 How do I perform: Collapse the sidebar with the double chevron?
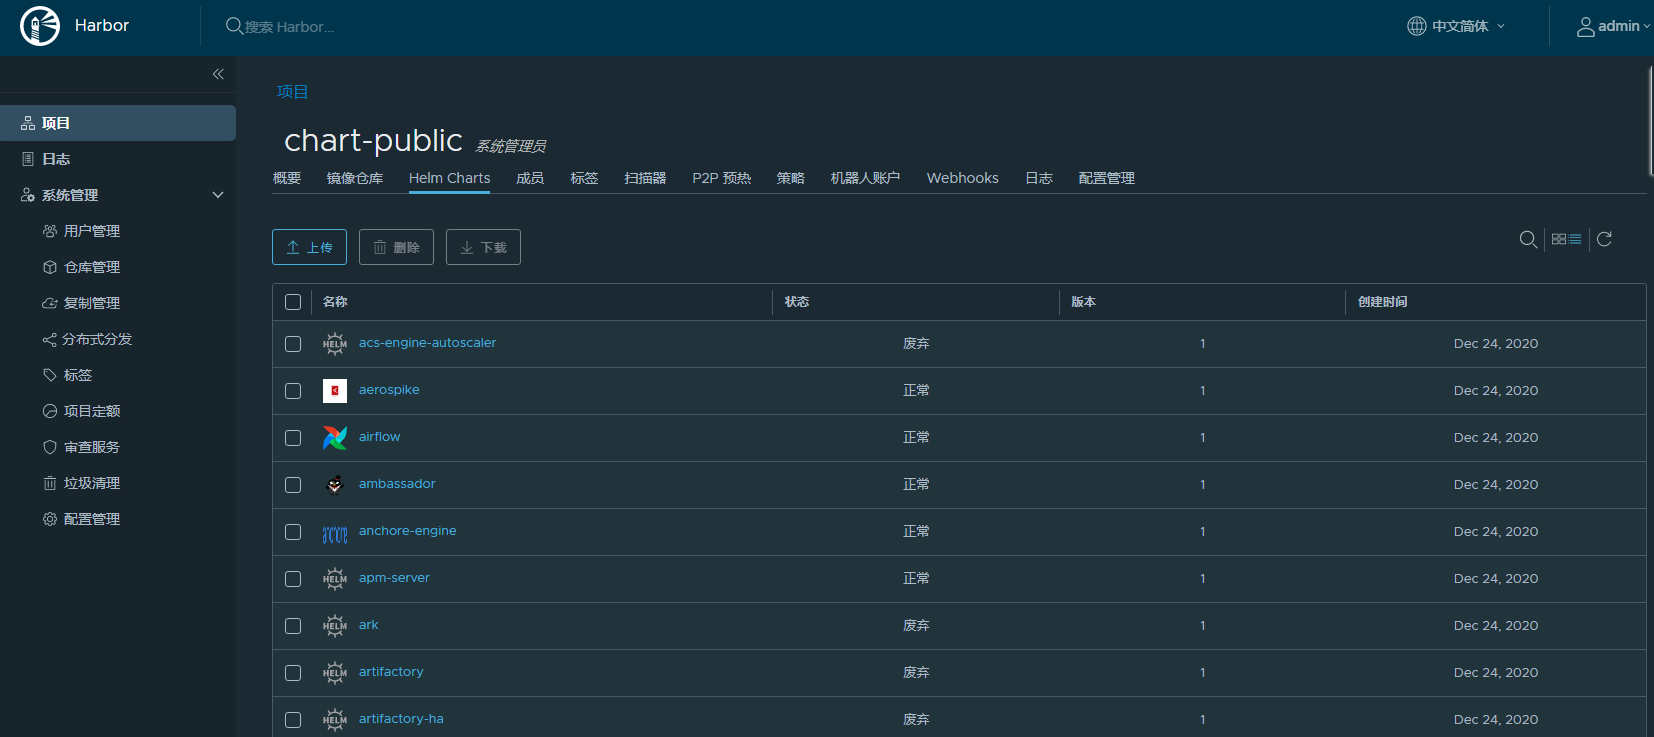pos(218,74)
